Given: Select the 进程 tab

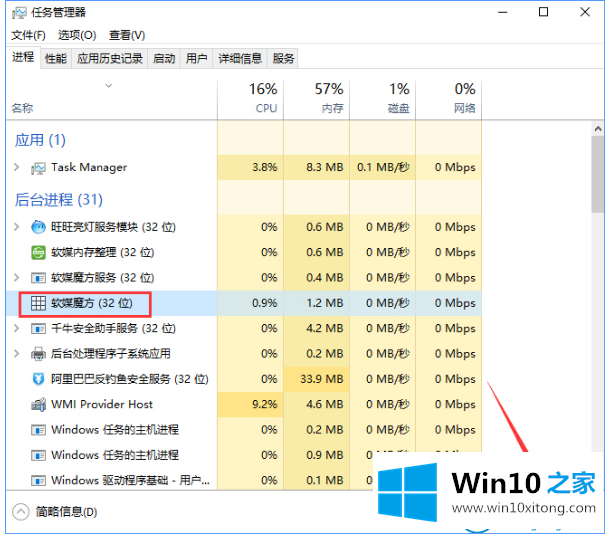Looking at the screenshot, I should (x=23, y=58).
